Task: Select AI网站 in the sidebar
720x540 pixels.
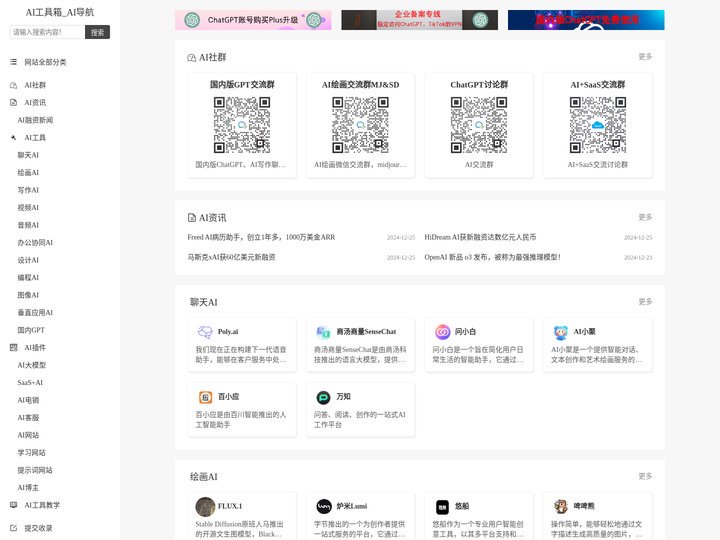Action: tap(28, 435)
